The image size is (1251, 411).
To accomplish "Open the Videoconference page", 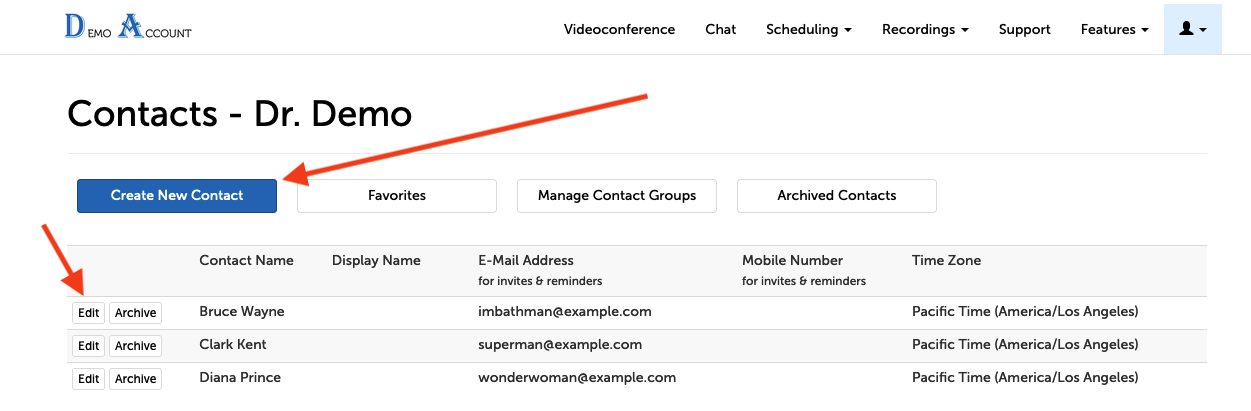I will 619,29.
